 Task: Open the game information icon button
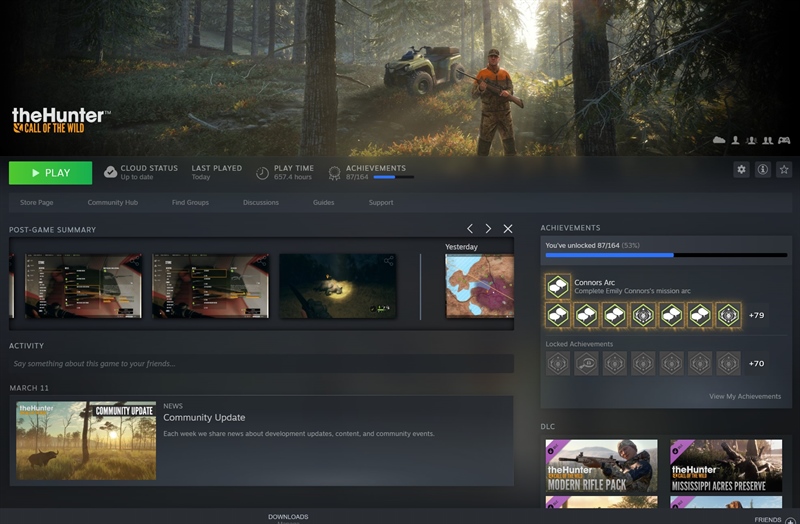tap(763, 169)
